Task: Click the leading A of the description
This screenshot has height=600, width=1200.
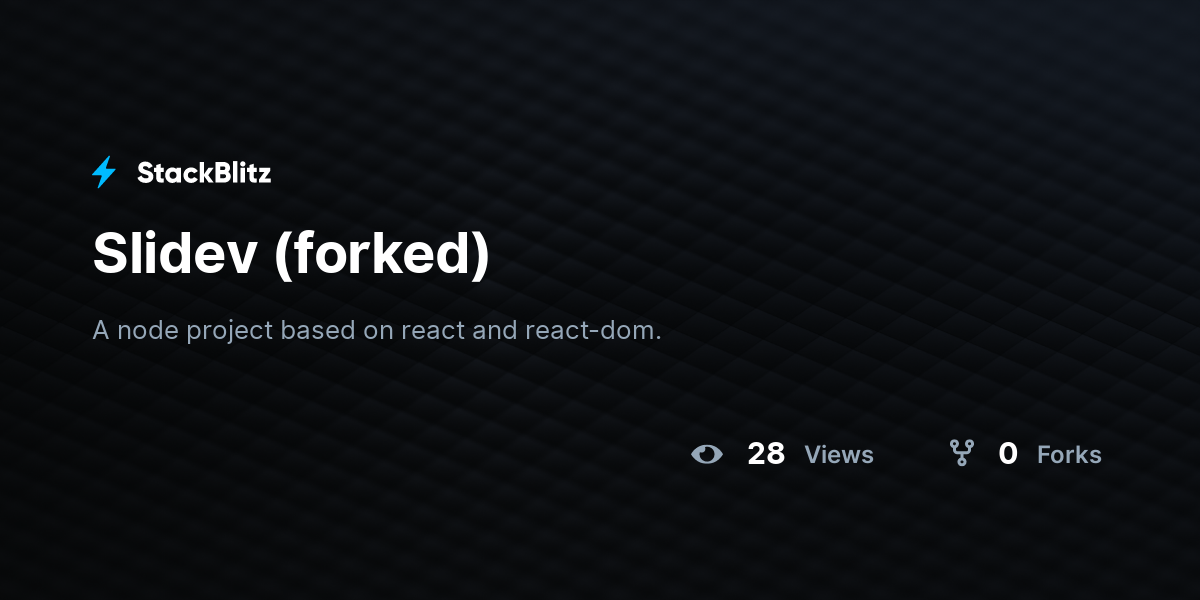Action: coord(101,330)
